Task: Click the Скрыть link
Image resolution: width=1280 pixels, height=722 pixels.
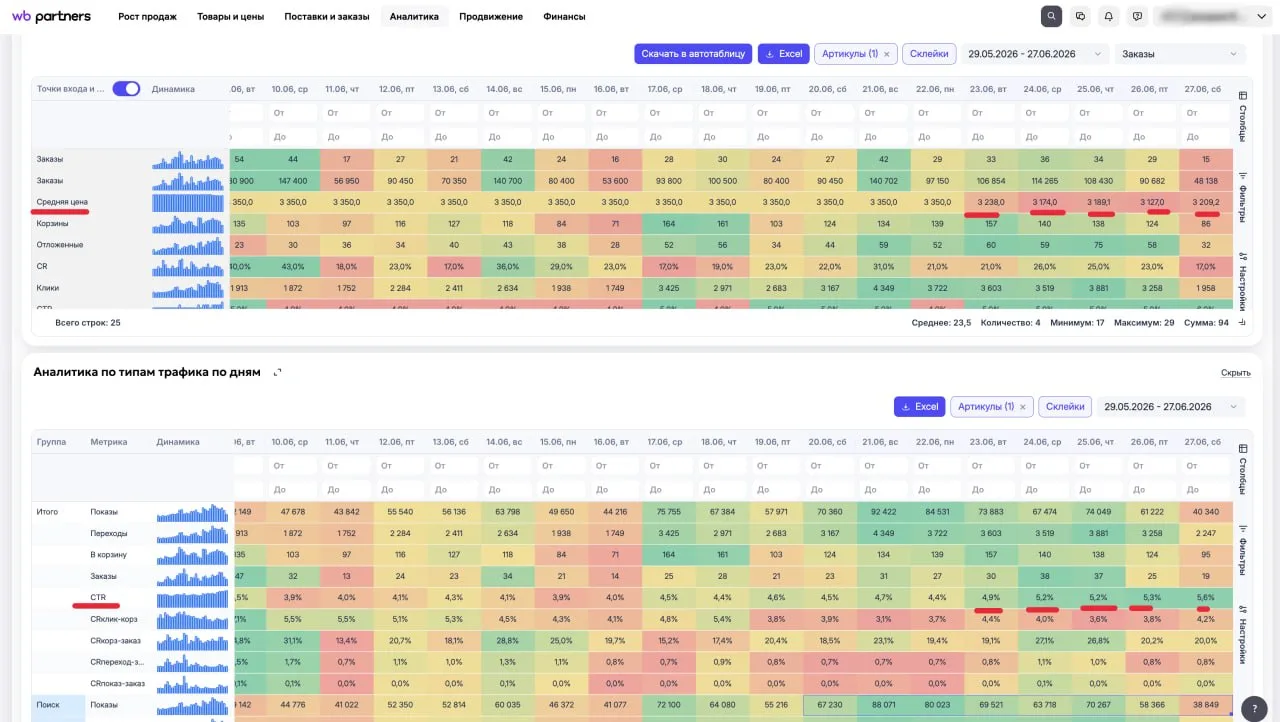Action: click(1235, 373)
